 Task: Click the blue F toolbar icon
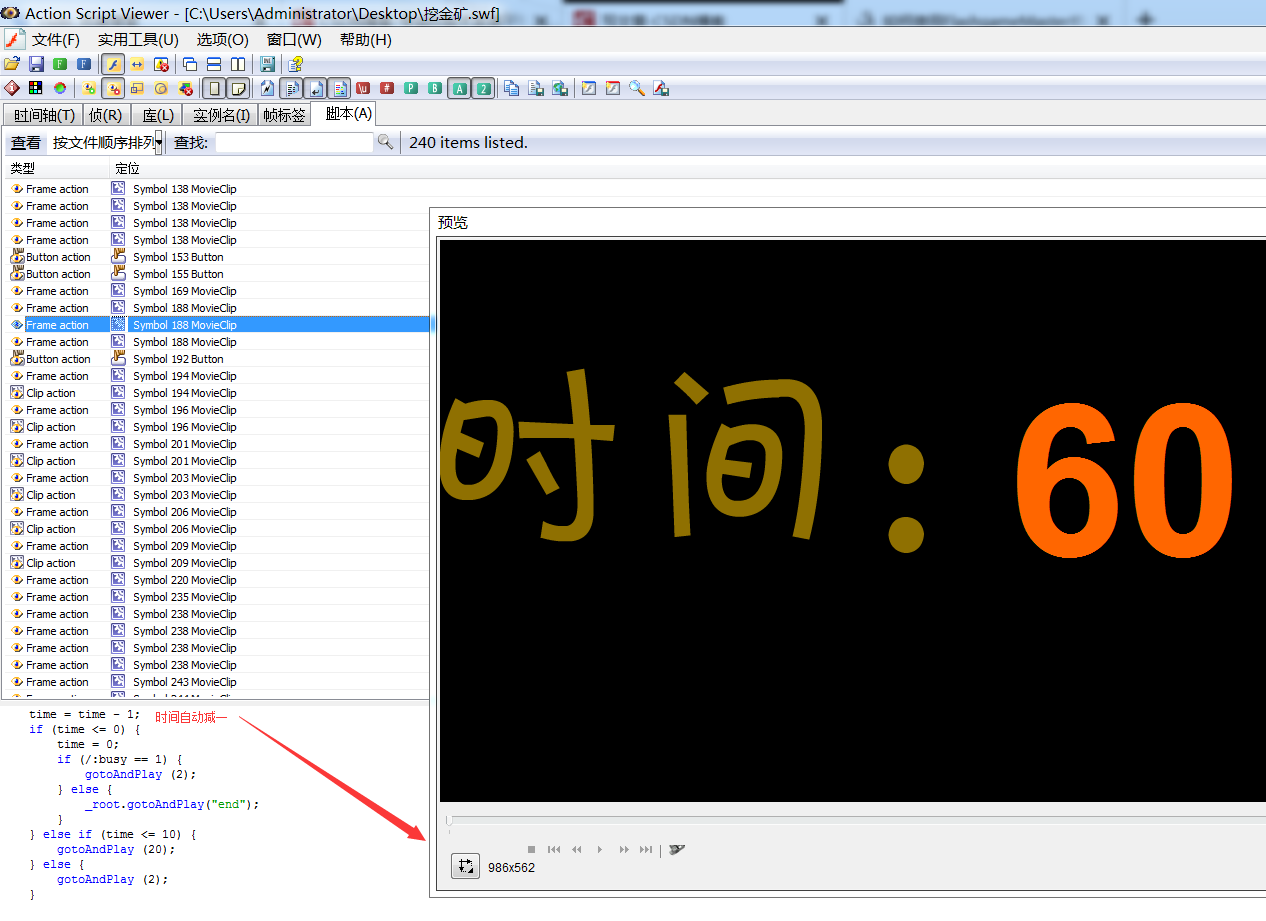point(84,64)
